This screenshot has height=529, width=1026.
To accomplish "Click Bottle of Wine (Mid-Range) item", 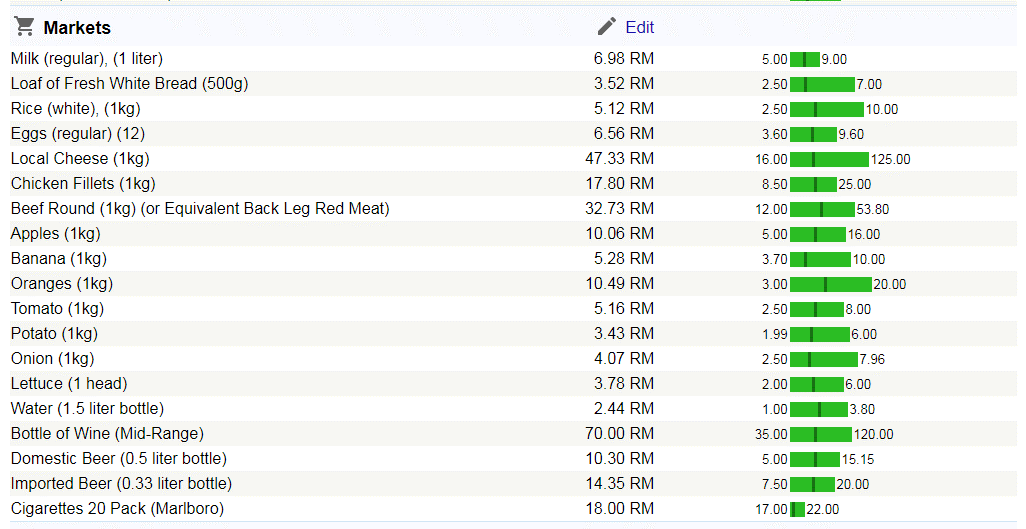I will [x=107, y=433].
